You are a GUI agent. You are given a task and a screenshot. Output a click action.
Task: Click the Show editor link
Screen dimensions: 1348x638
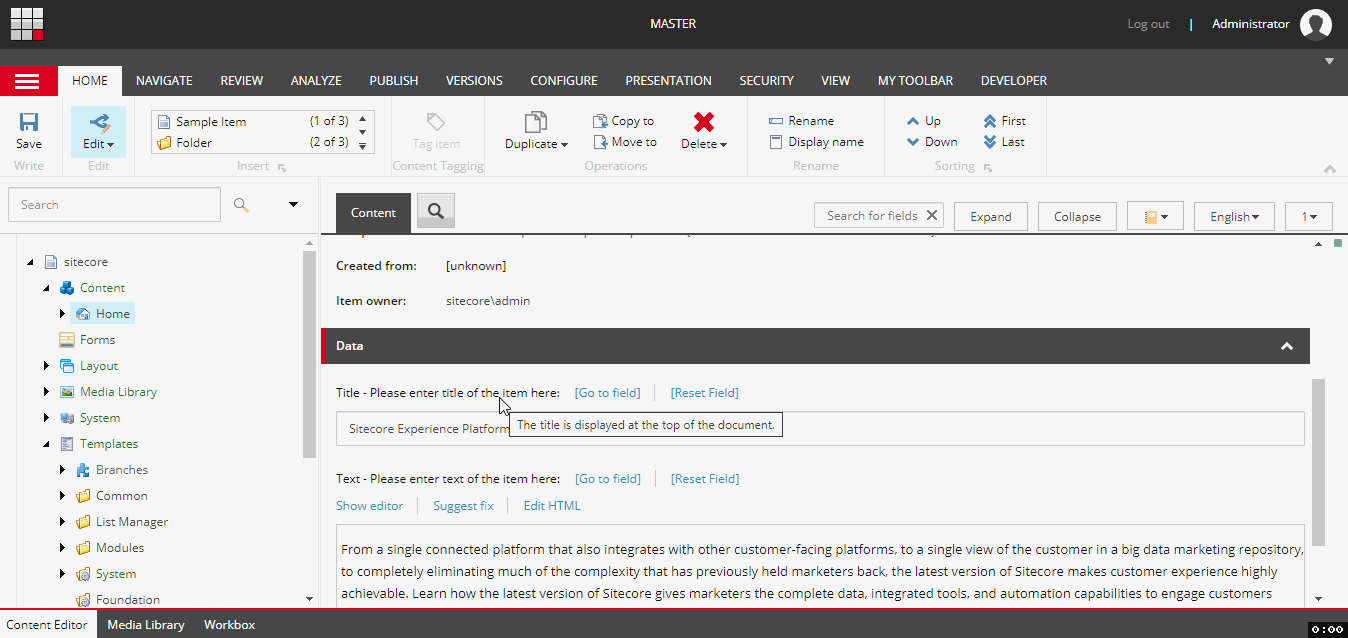tap(369, 506)
